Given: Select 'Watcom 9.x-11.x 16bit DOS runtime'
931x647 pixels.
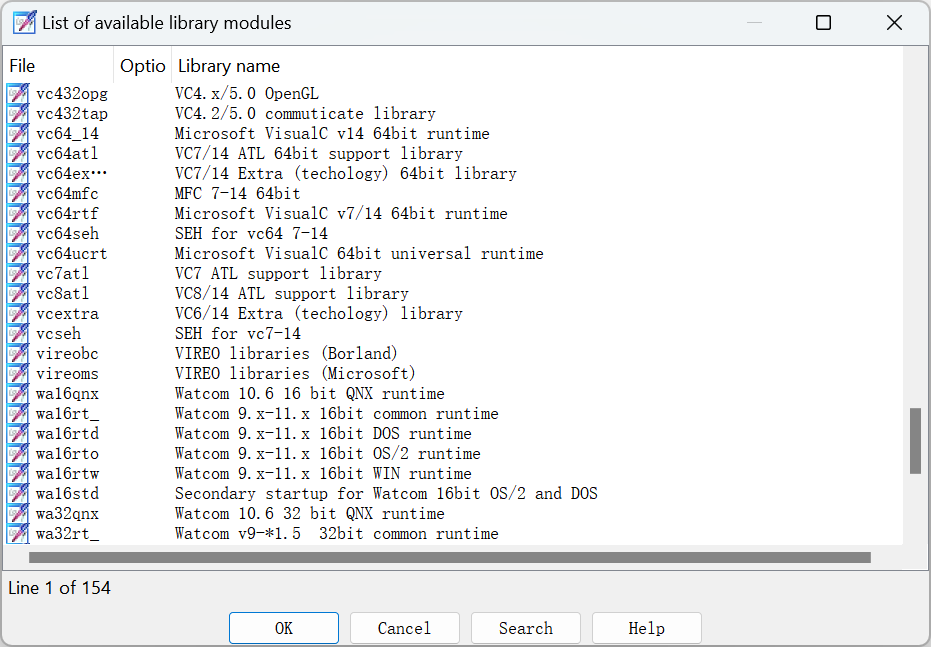Looking at the screenshot, I should [323, 434].
